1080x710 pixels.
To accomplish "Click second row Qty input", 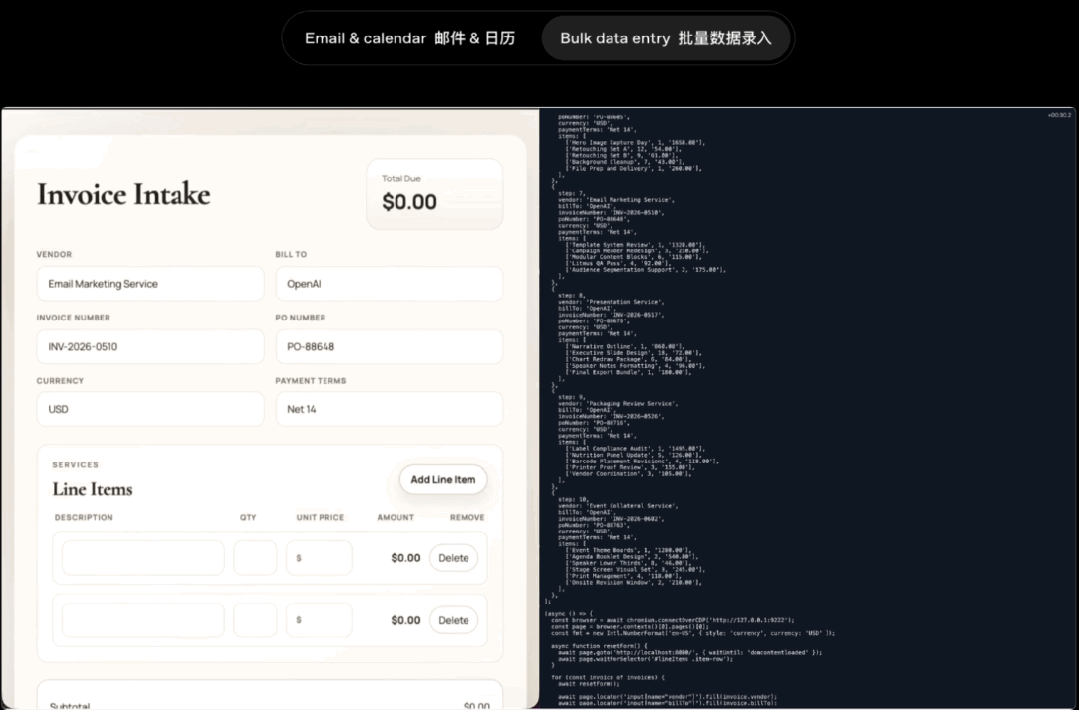I will pyautogui.click(x=256, y=620).
